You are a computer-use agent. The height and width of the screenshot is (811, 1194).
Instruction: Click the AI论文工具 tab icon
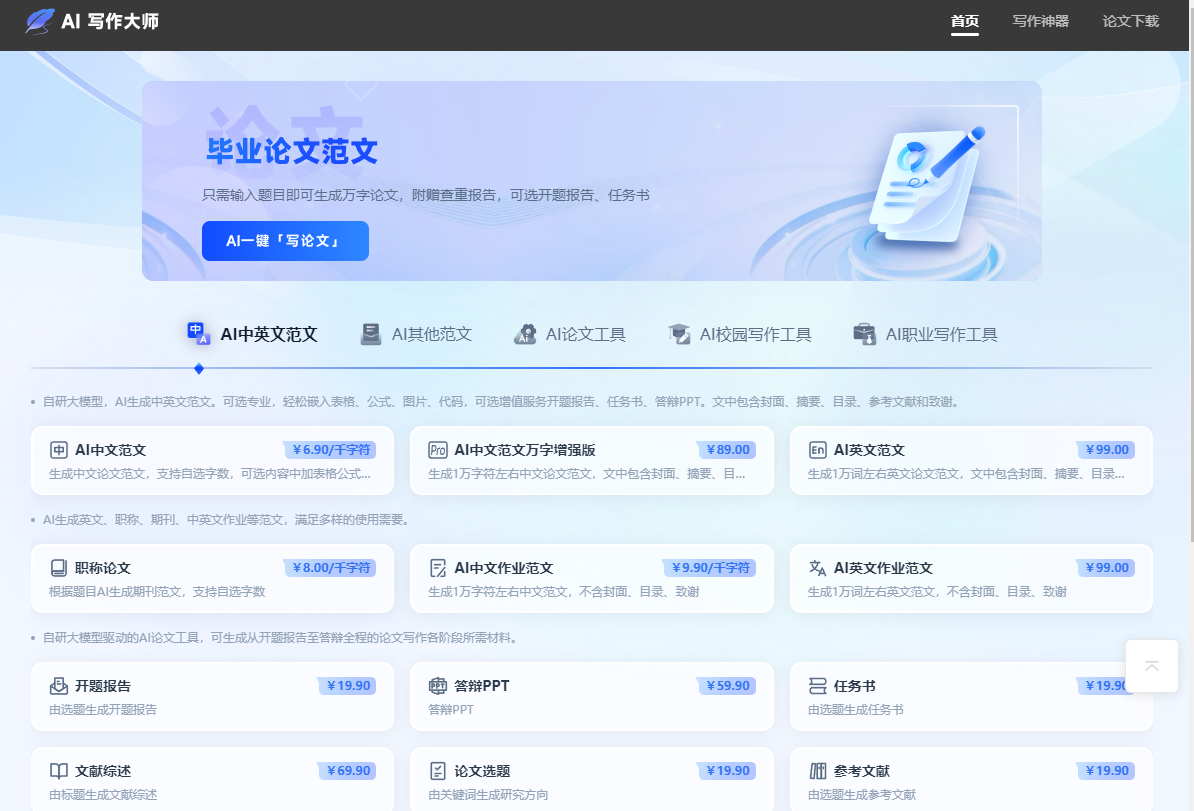[525, 334]
